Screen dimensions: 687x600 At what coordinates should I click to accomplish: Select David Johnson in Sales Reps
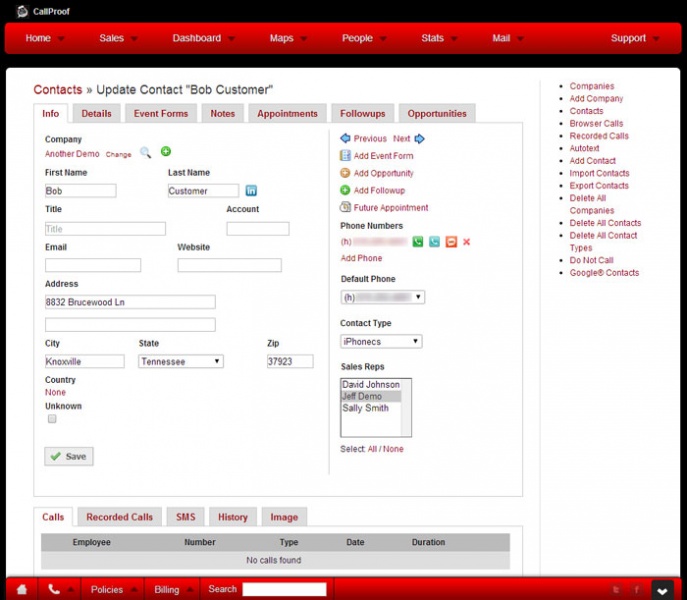tap(371, 384)
